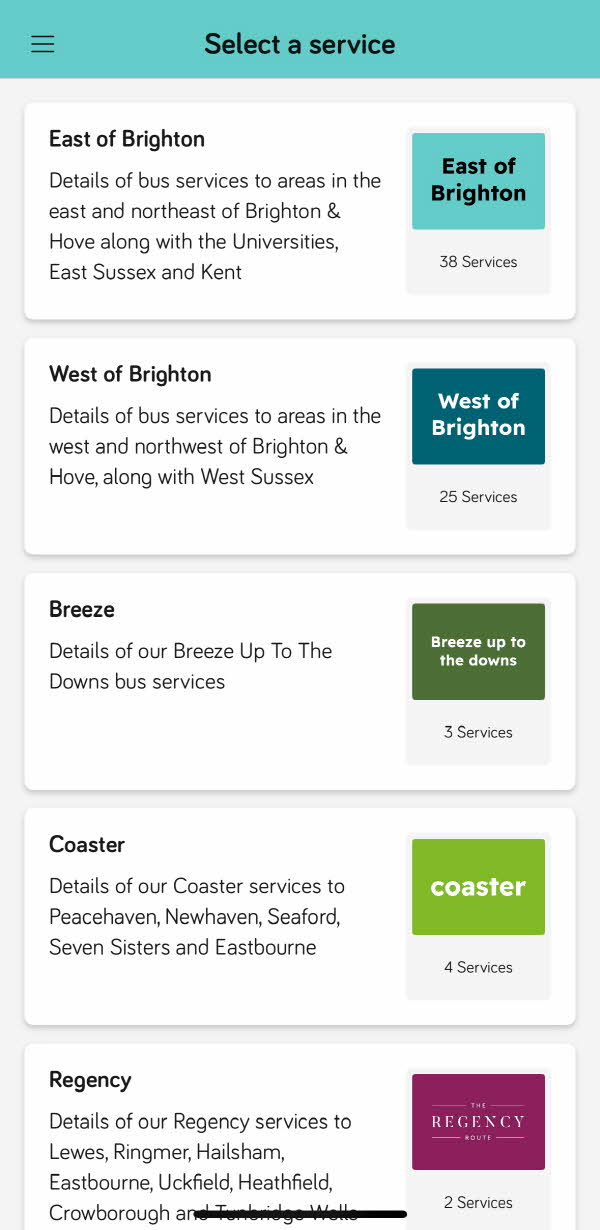
Task: Tap the Breeze up to the downs logo
Action: 478,651
